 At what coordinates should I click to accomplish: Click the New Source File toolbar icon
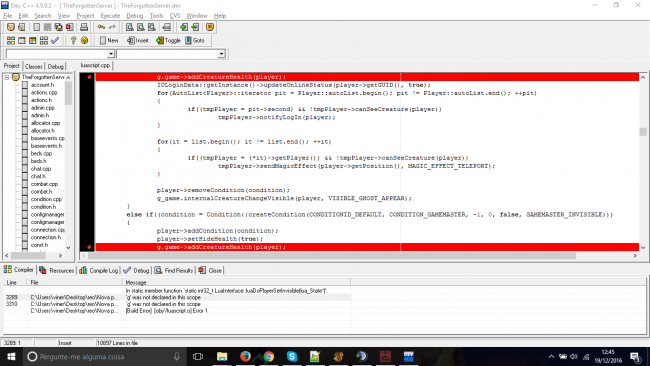(36, 27)
